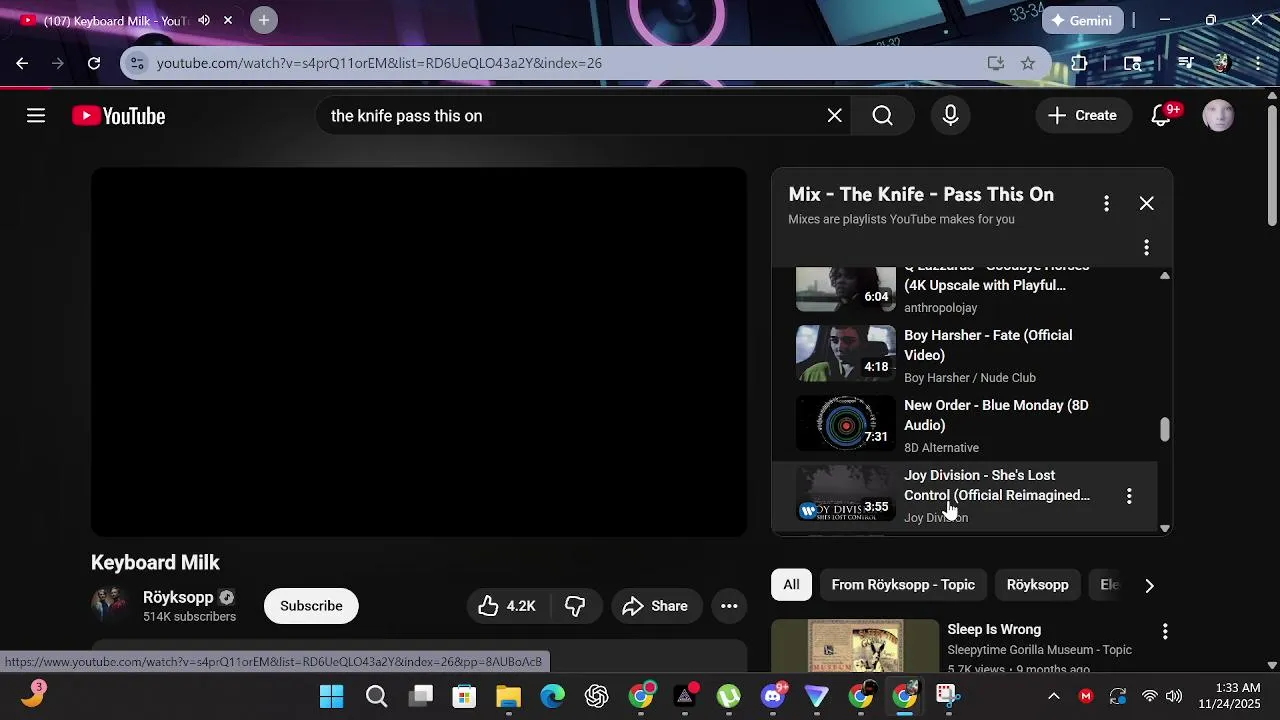Click the Create button
This screenshot has width=1280, height=720.
point(1083,116)
